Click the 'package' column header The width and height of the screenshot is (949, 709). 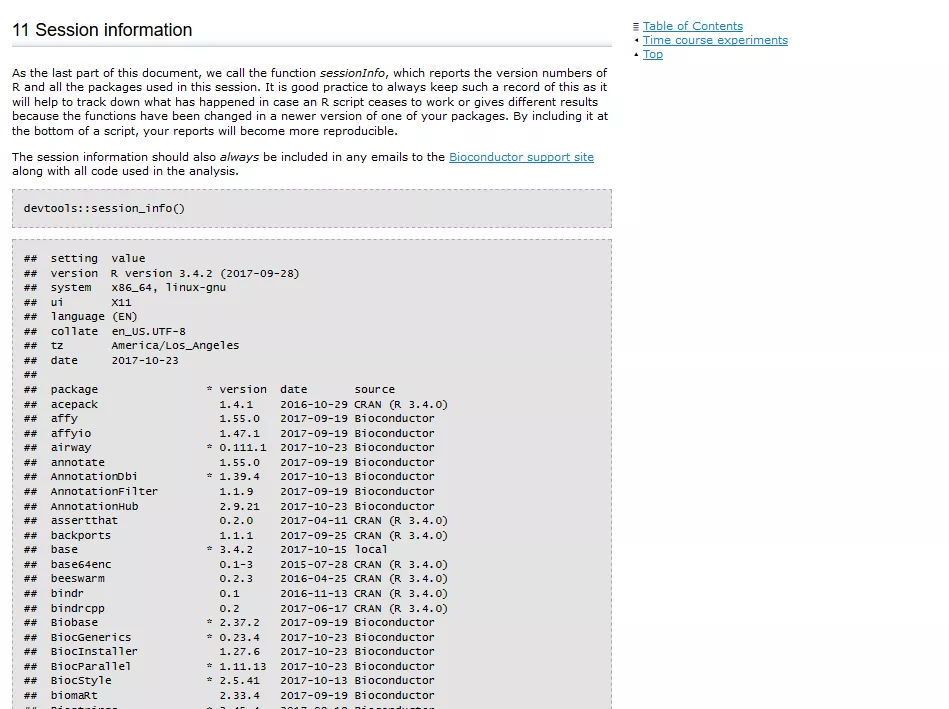(x=74, y=389)
